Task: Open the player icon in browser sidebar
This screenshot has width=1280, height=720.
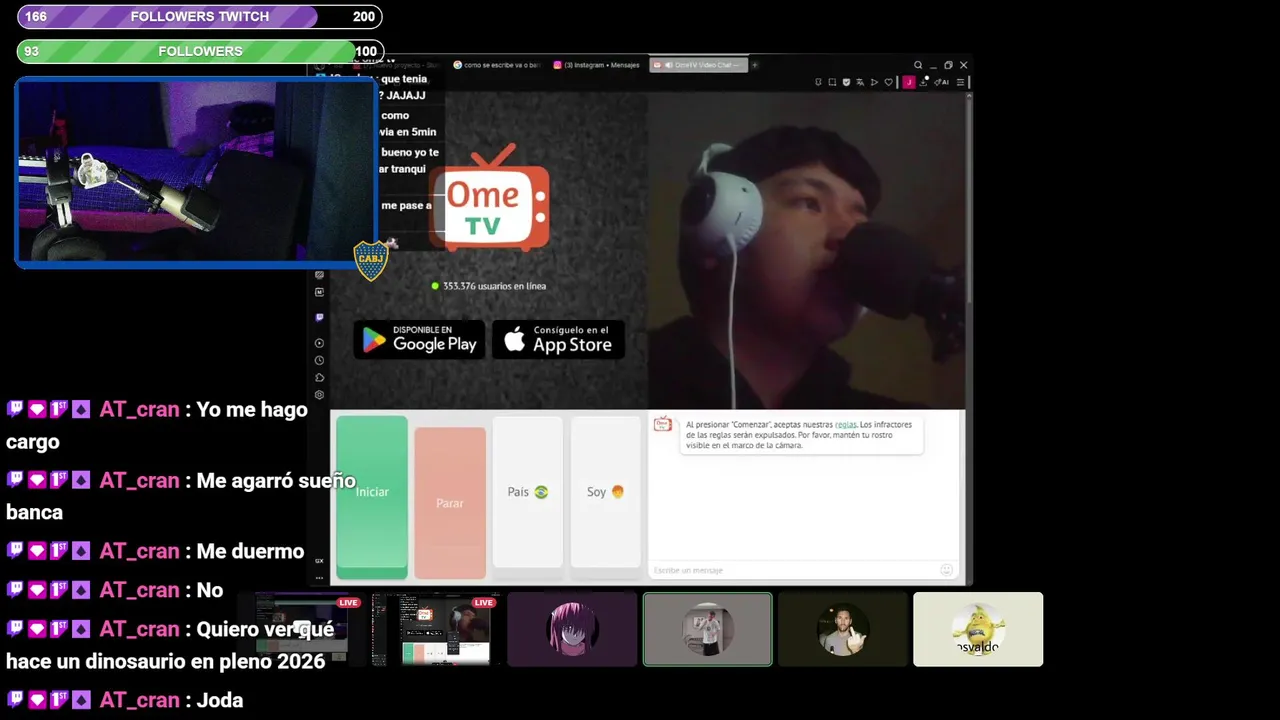Action: tap(319, 343)
